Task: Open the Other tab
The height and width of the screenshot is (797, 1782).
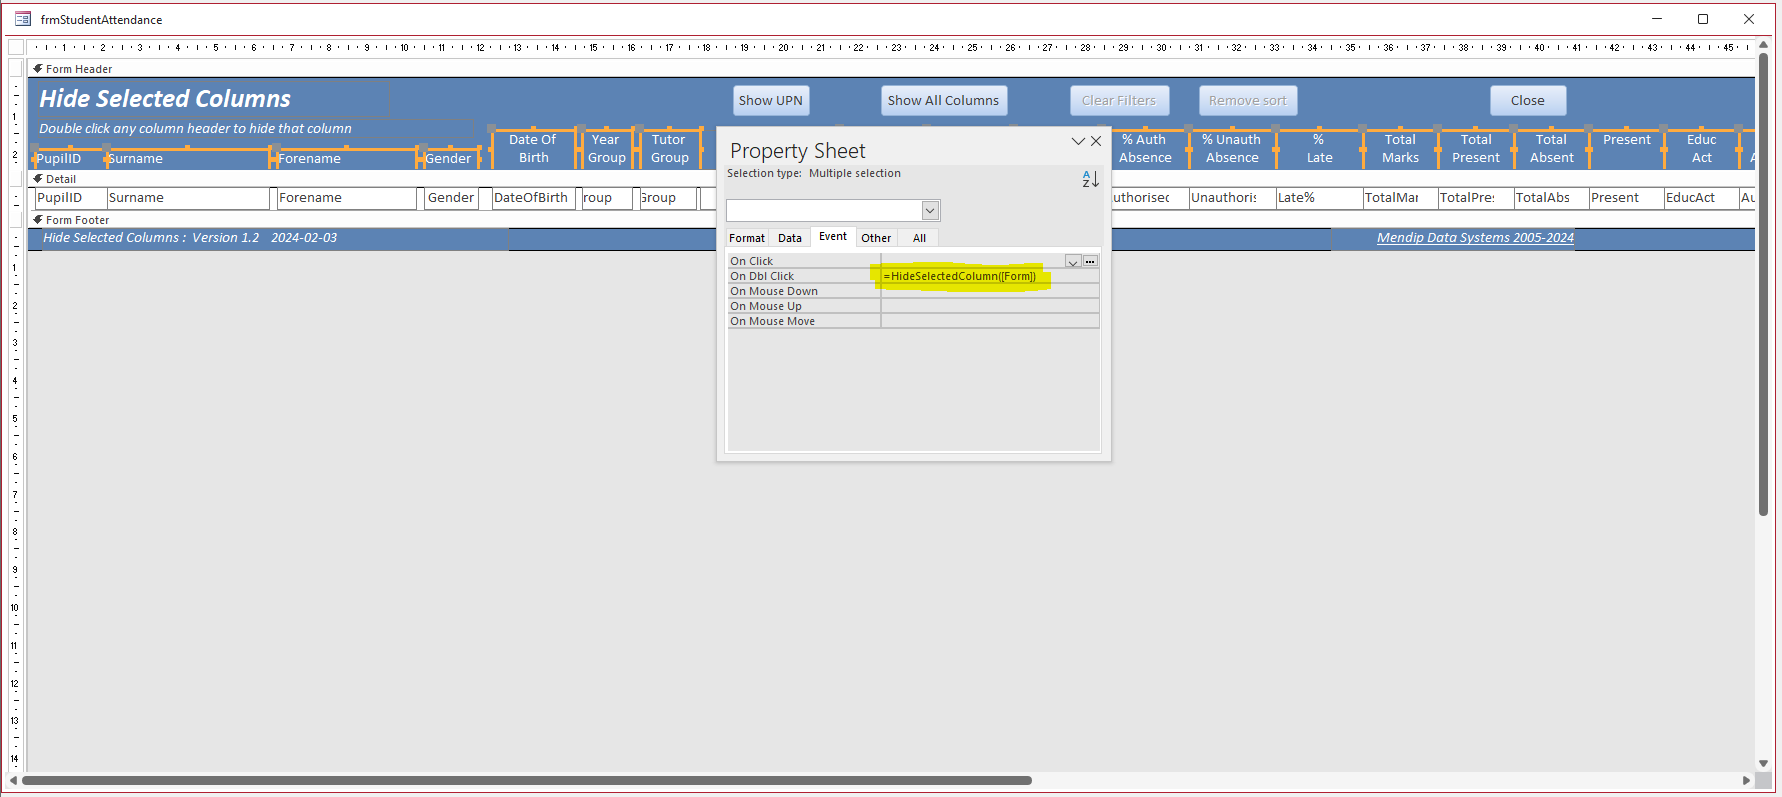Action: (x=876, y=238)
